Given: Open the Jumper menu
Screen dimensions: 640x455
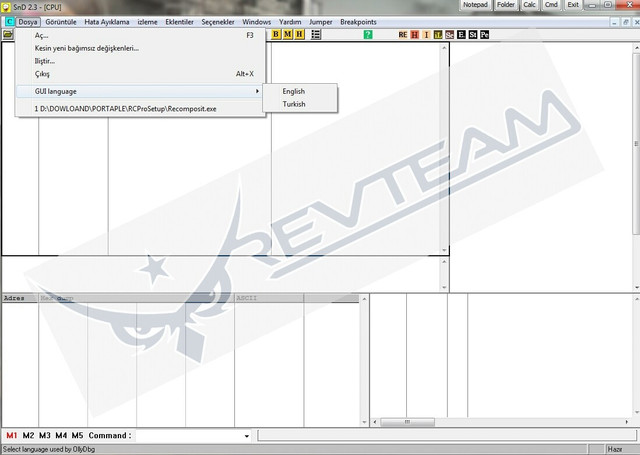Looking at the screenshot, I should coord(321,22).
